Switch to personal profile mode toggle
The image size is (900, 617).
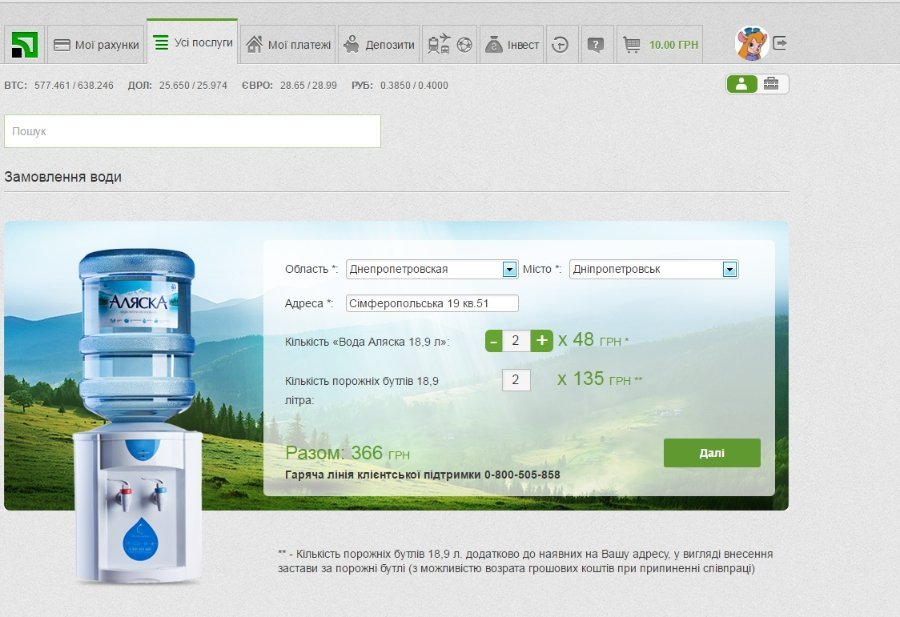point(741,84)
